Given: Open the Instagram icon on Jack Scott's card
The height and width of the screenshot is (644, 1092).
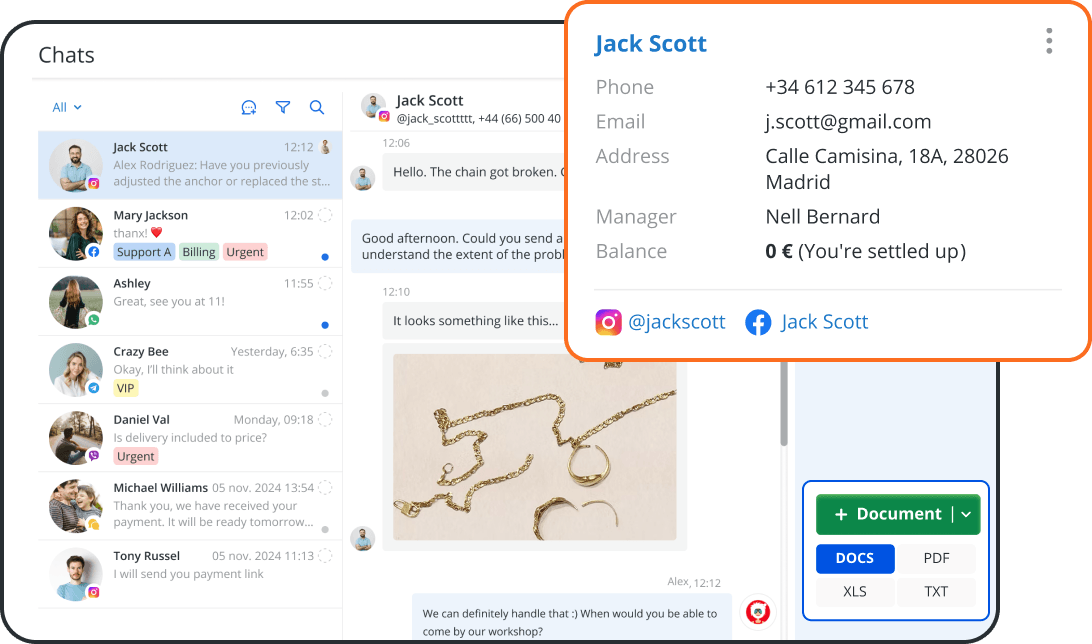Looking at the screenshot, I should point(608,321).
